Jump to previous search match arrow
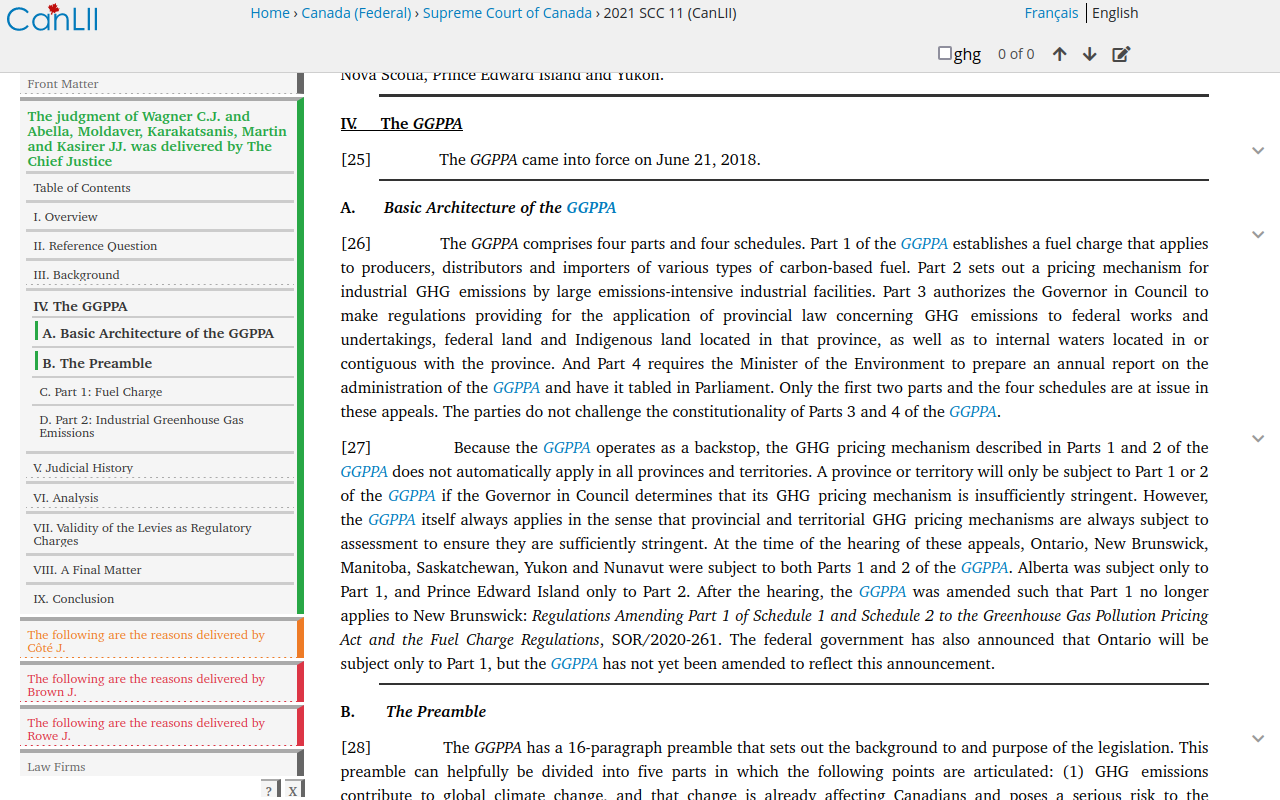Screen dimensions: 1280x800 click(x=1059, y=54)
